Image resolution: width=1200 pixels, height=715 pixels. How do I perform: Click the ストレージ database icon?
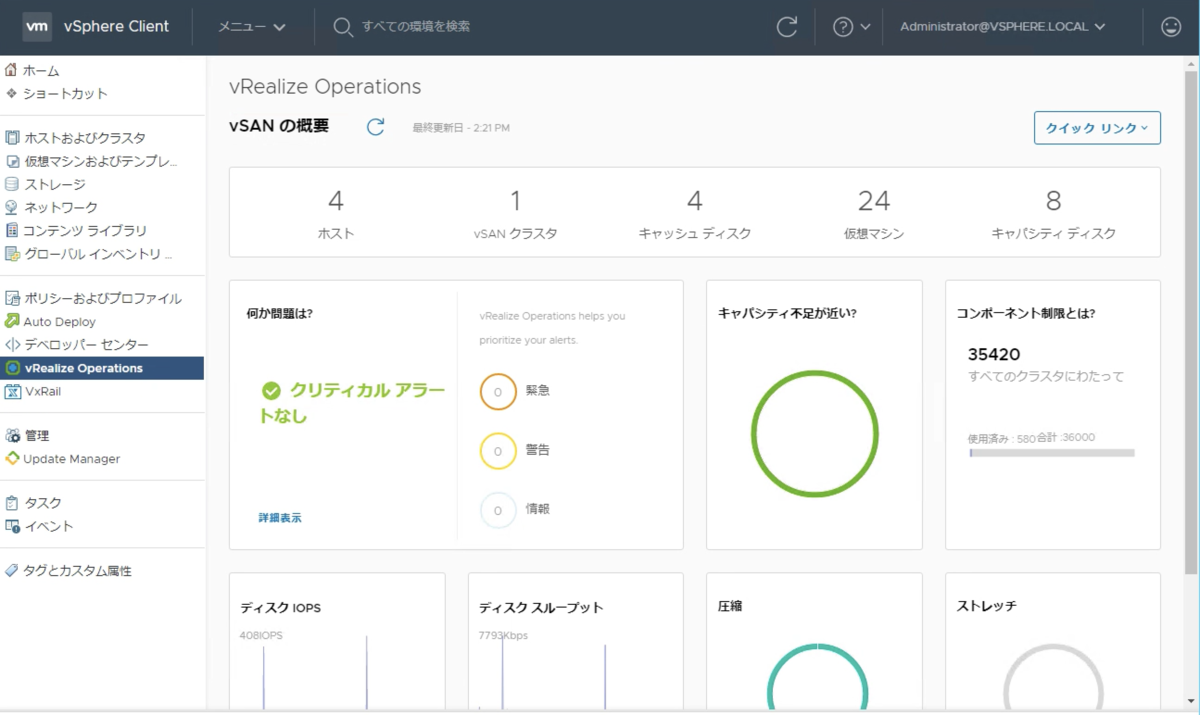pyautogui.click(x=12, y=184)
